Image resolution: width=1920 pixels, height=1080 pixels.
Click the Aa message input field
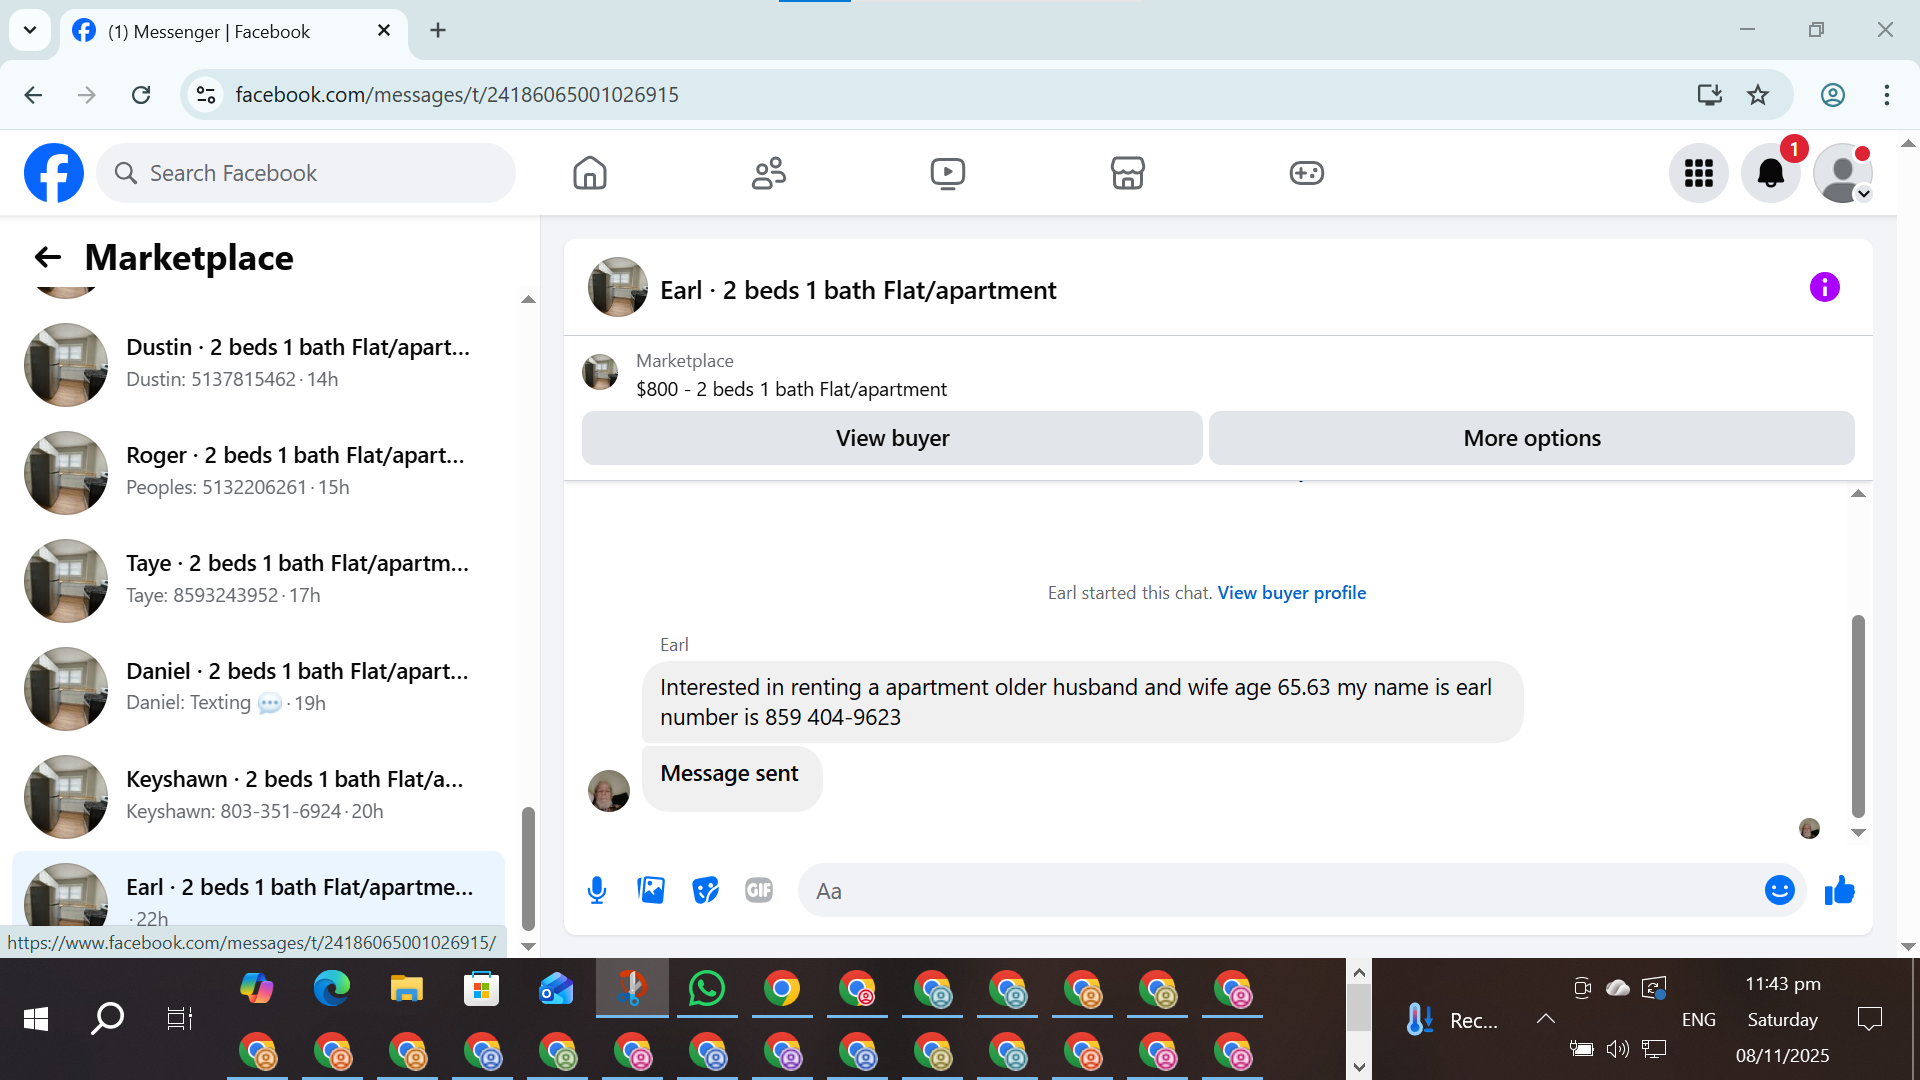[x=1280, y=891]
